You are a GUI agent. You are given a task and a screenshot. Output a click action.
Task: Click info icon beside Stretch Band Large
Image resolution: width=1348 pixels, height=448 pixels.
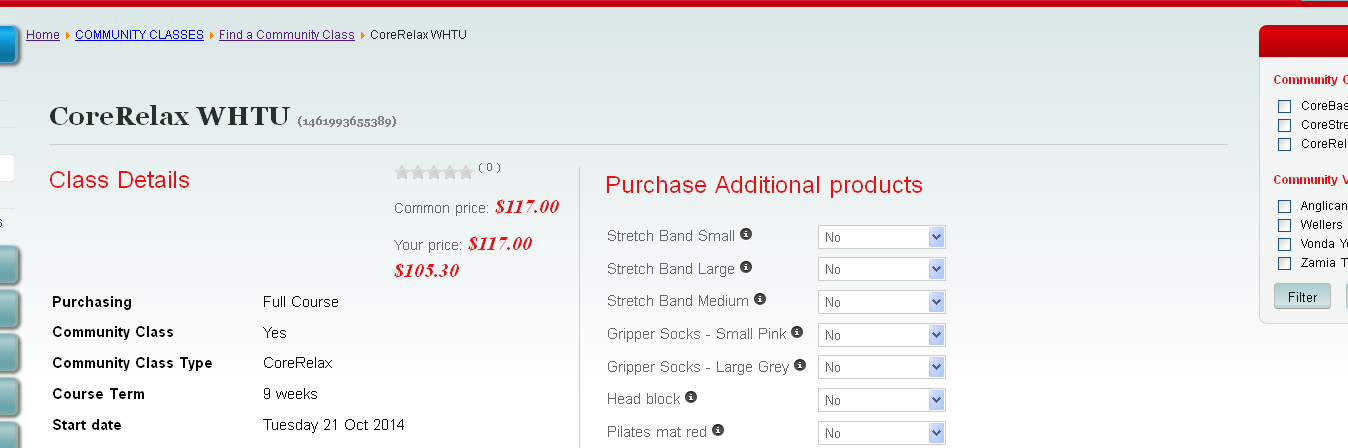pos(746,267)
